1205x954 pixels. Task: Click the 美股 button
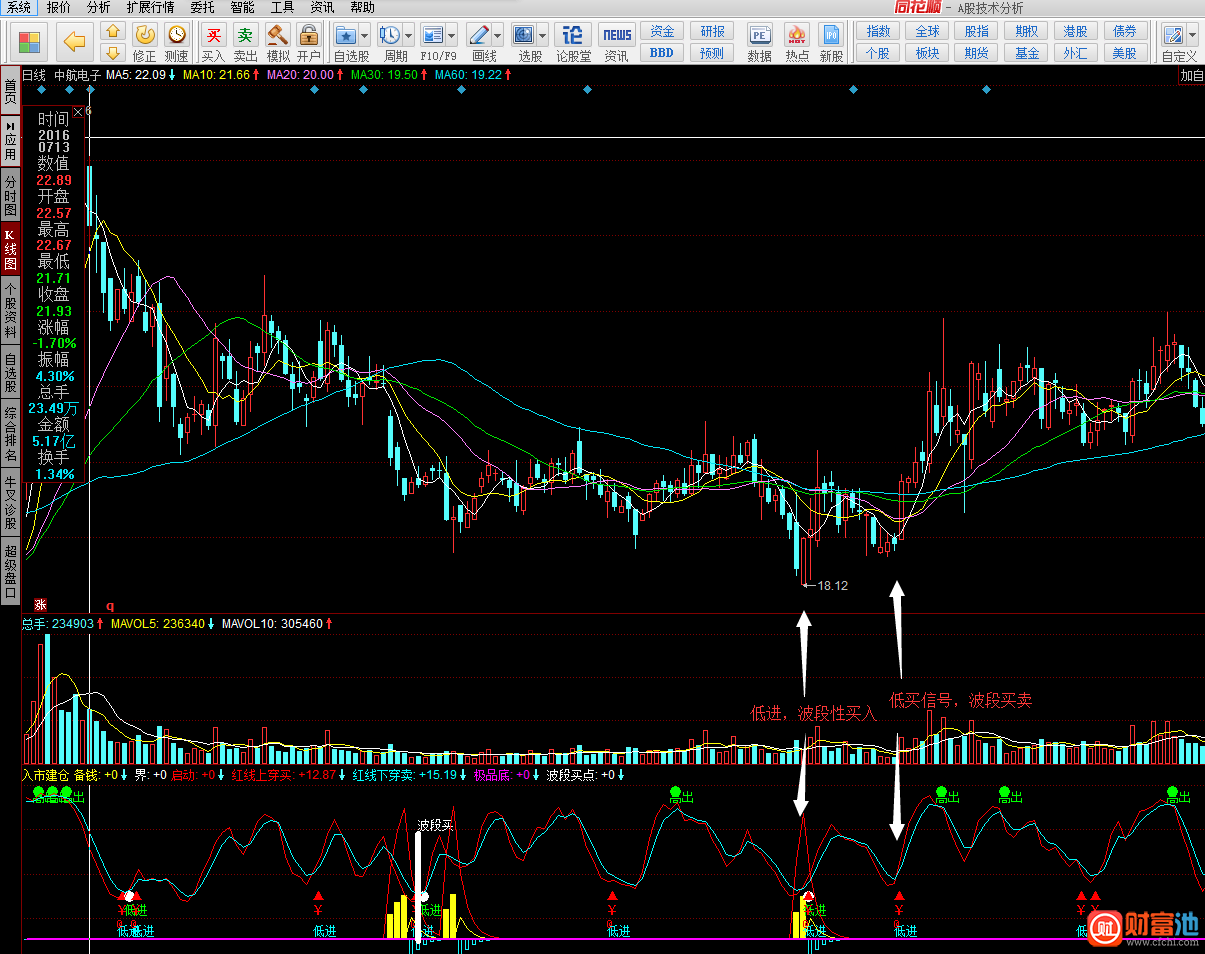click(1125, 53)
